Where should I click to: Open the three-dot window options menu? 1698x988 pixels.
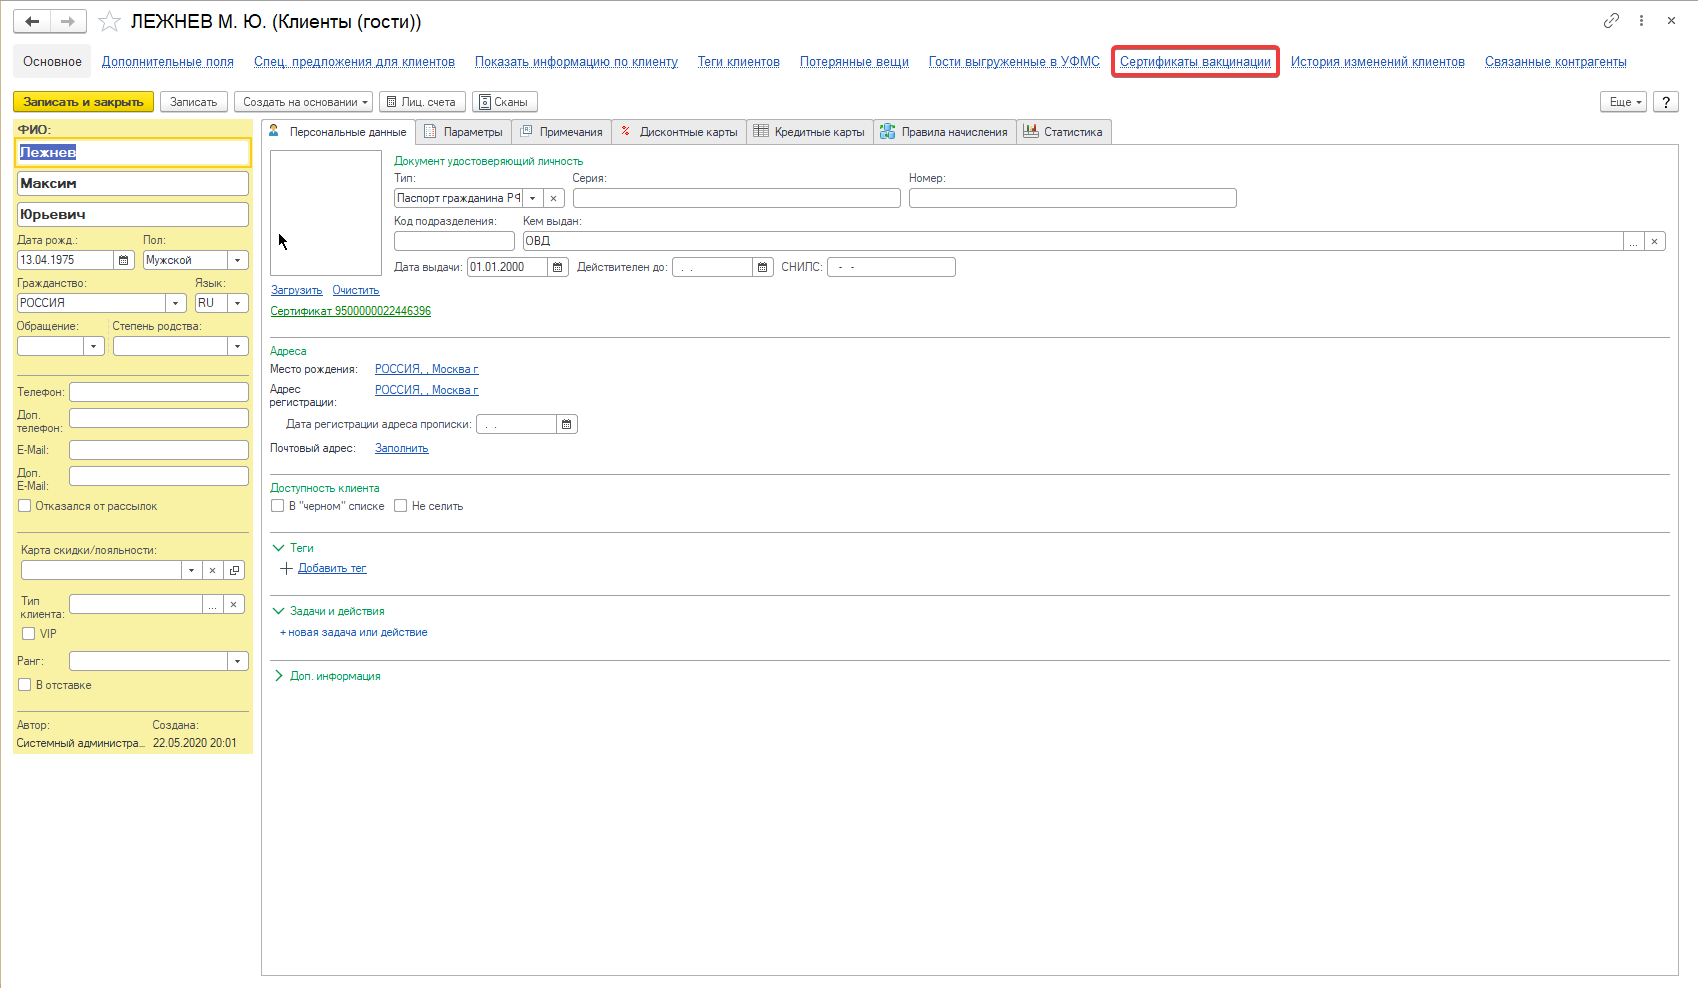pos(1641,20)
